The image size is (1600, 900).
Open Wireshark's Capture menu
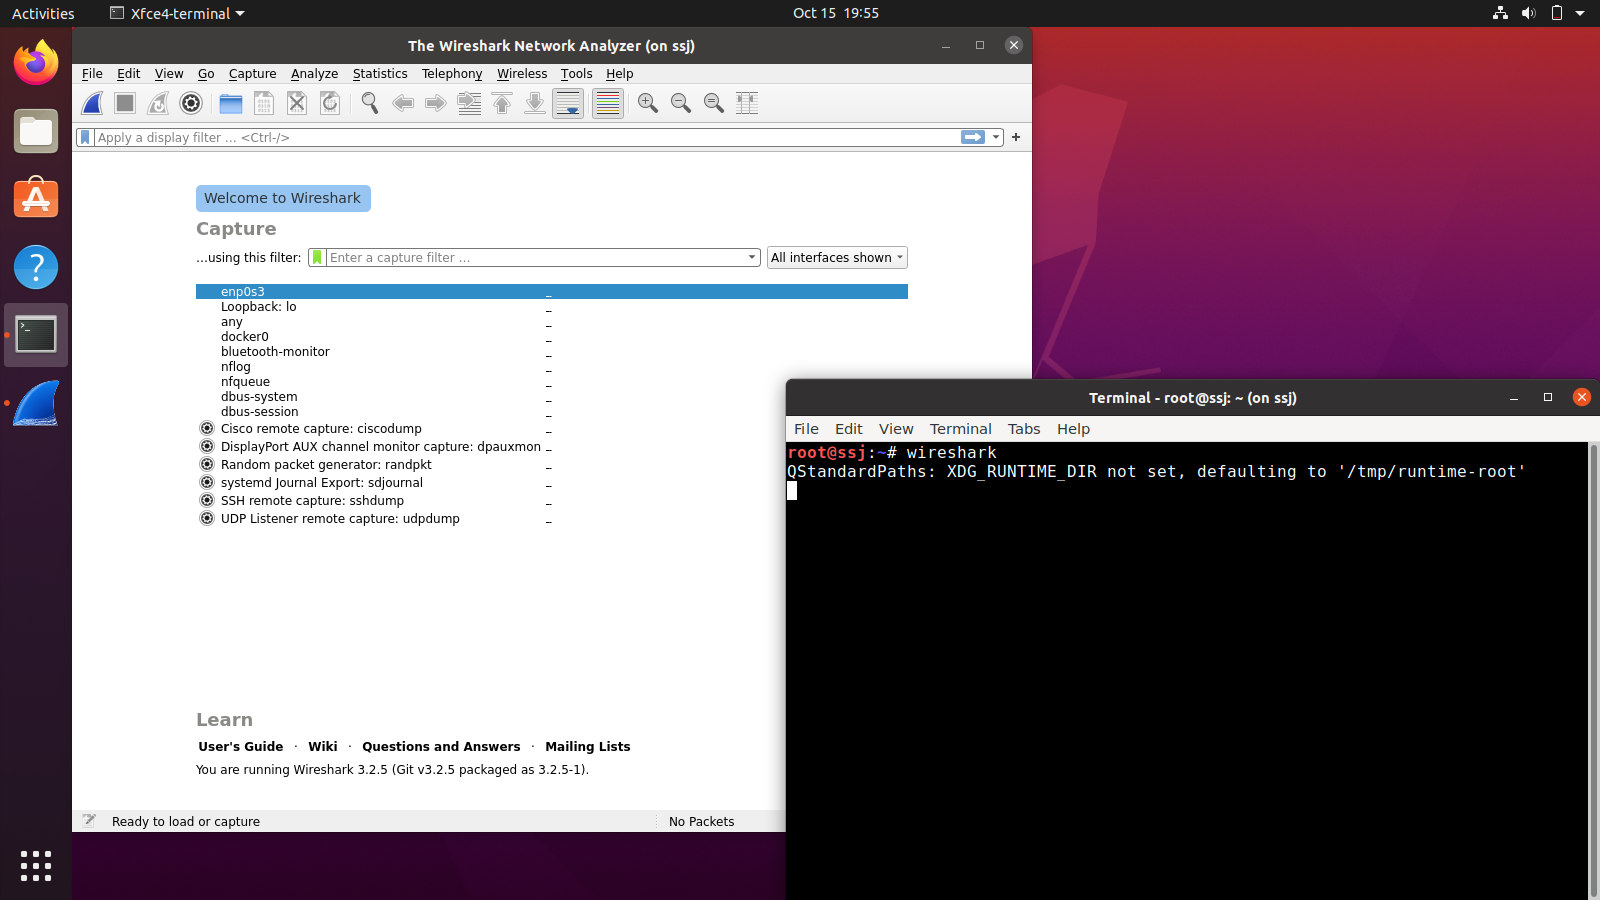(x=252, y=74)
